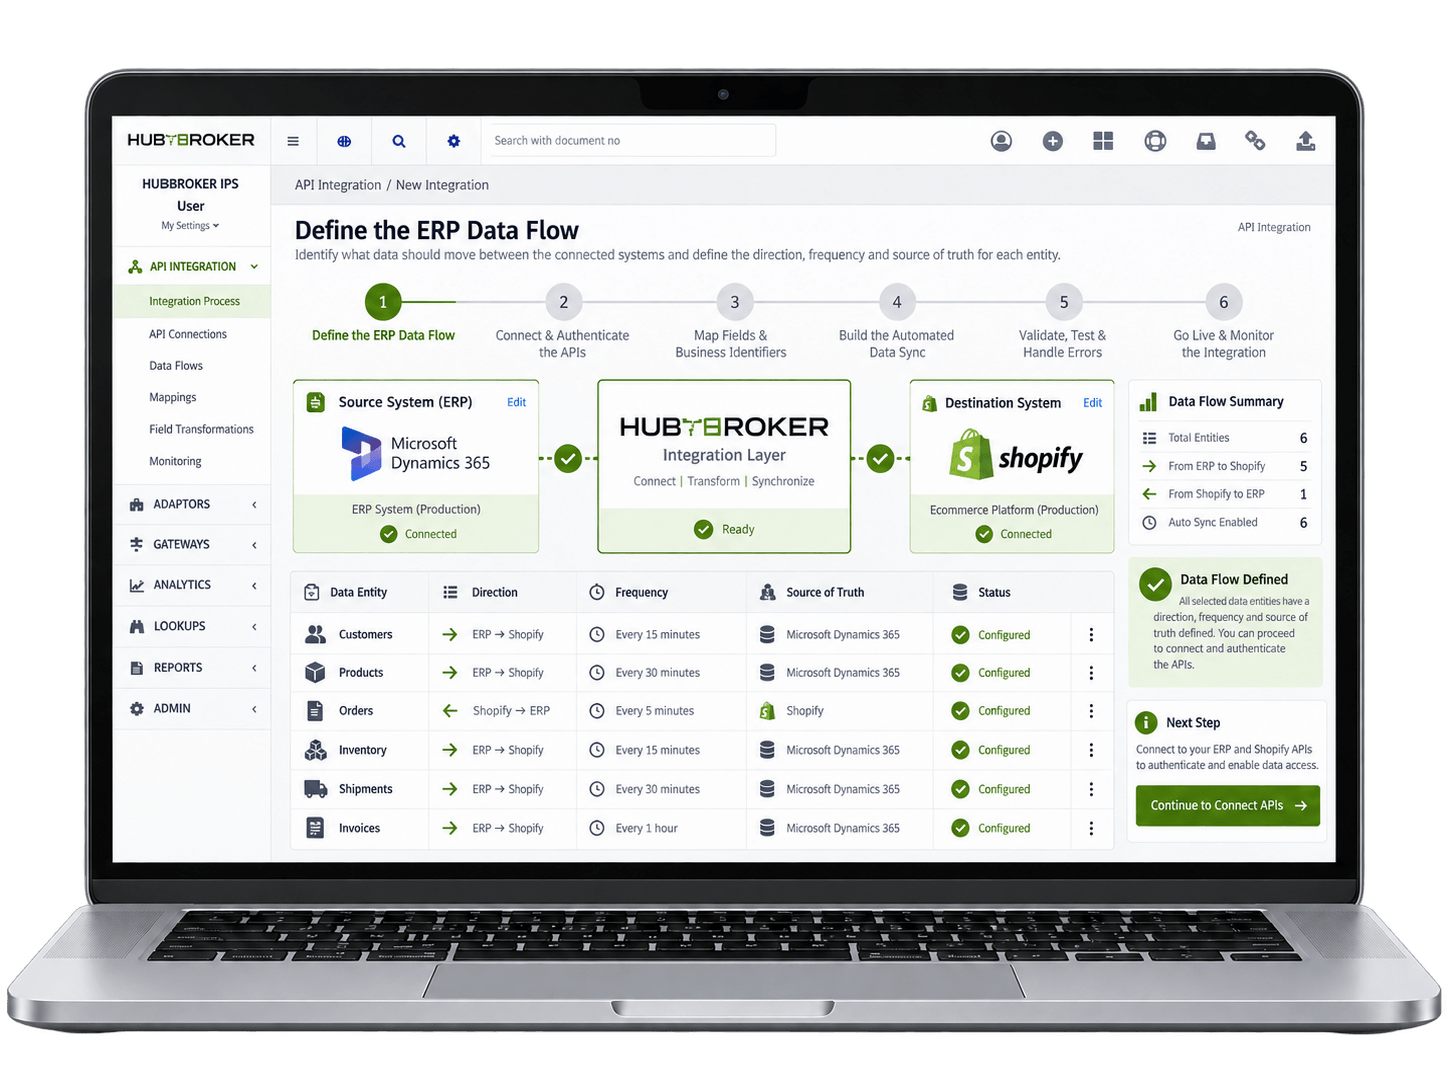Image resolution: width=1448 pixels, height=1086 pixels.
Task: Open API Connections in sidebar
Action: 188,334
